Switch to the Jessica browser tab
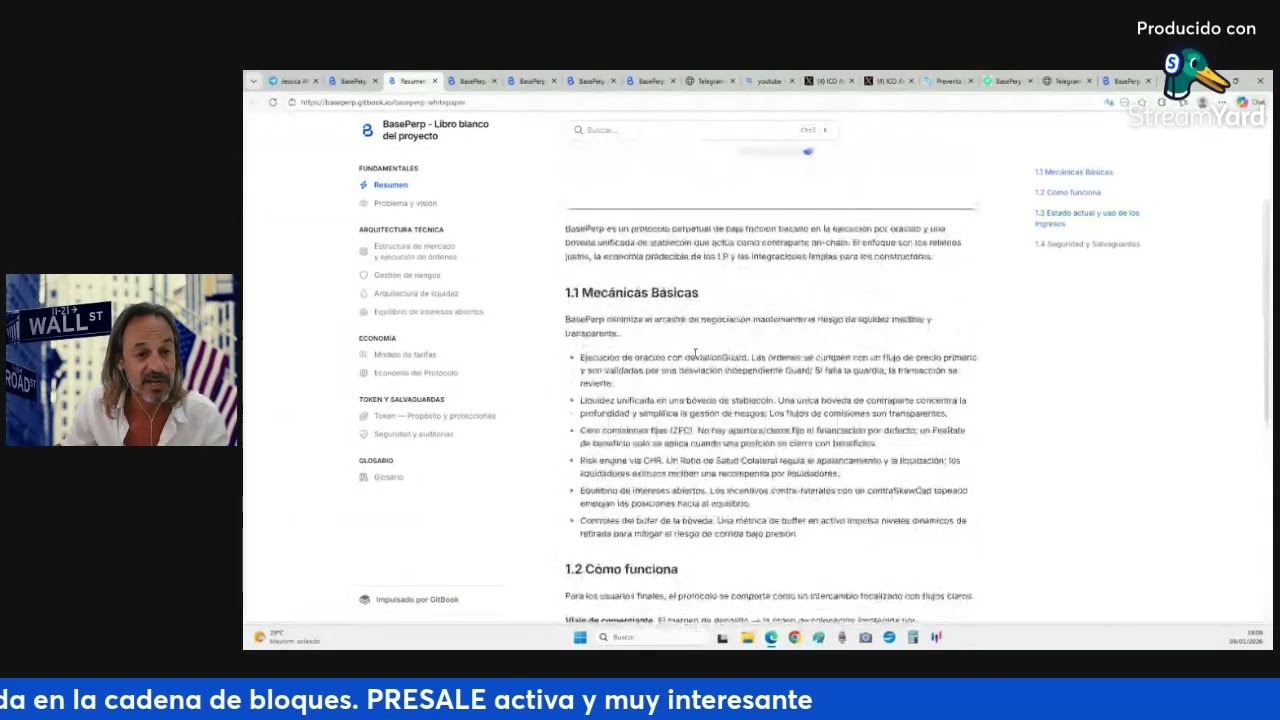Viewport: 1280px width, 720px height. pos(293,81)
